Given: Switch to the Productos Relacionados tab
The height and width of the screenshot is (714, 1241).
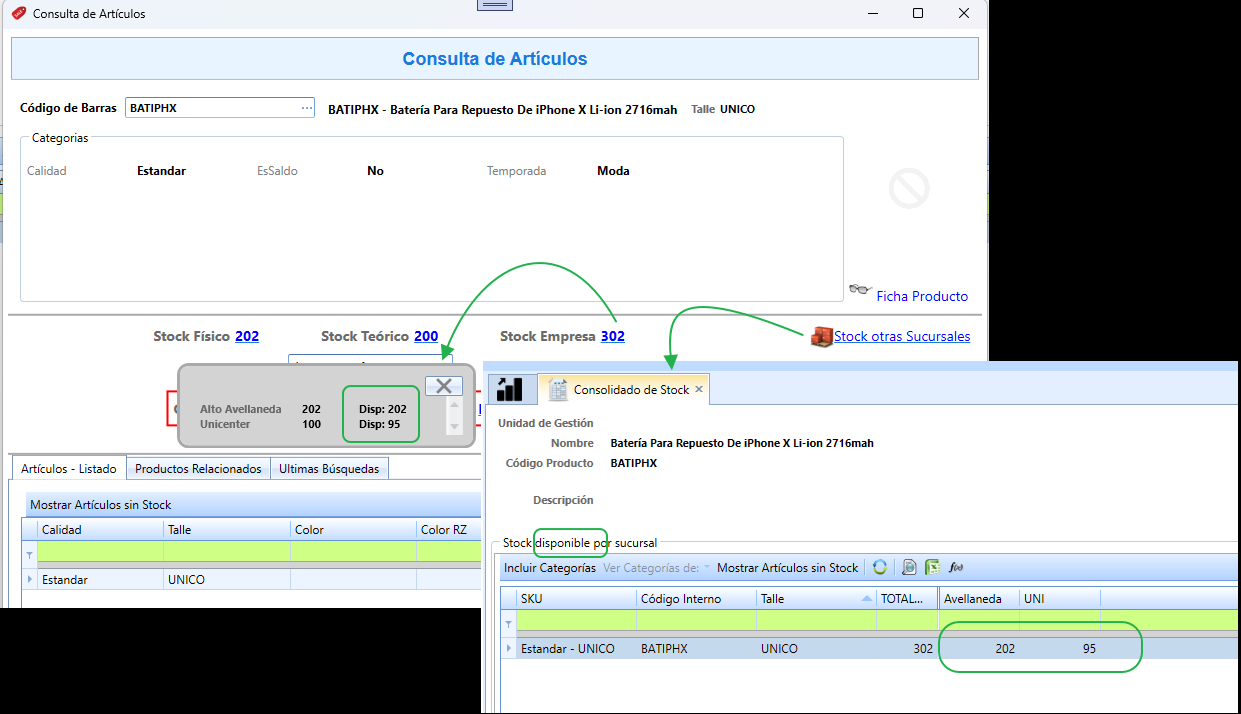Looking at the screenshot, I should click(198, 468).
